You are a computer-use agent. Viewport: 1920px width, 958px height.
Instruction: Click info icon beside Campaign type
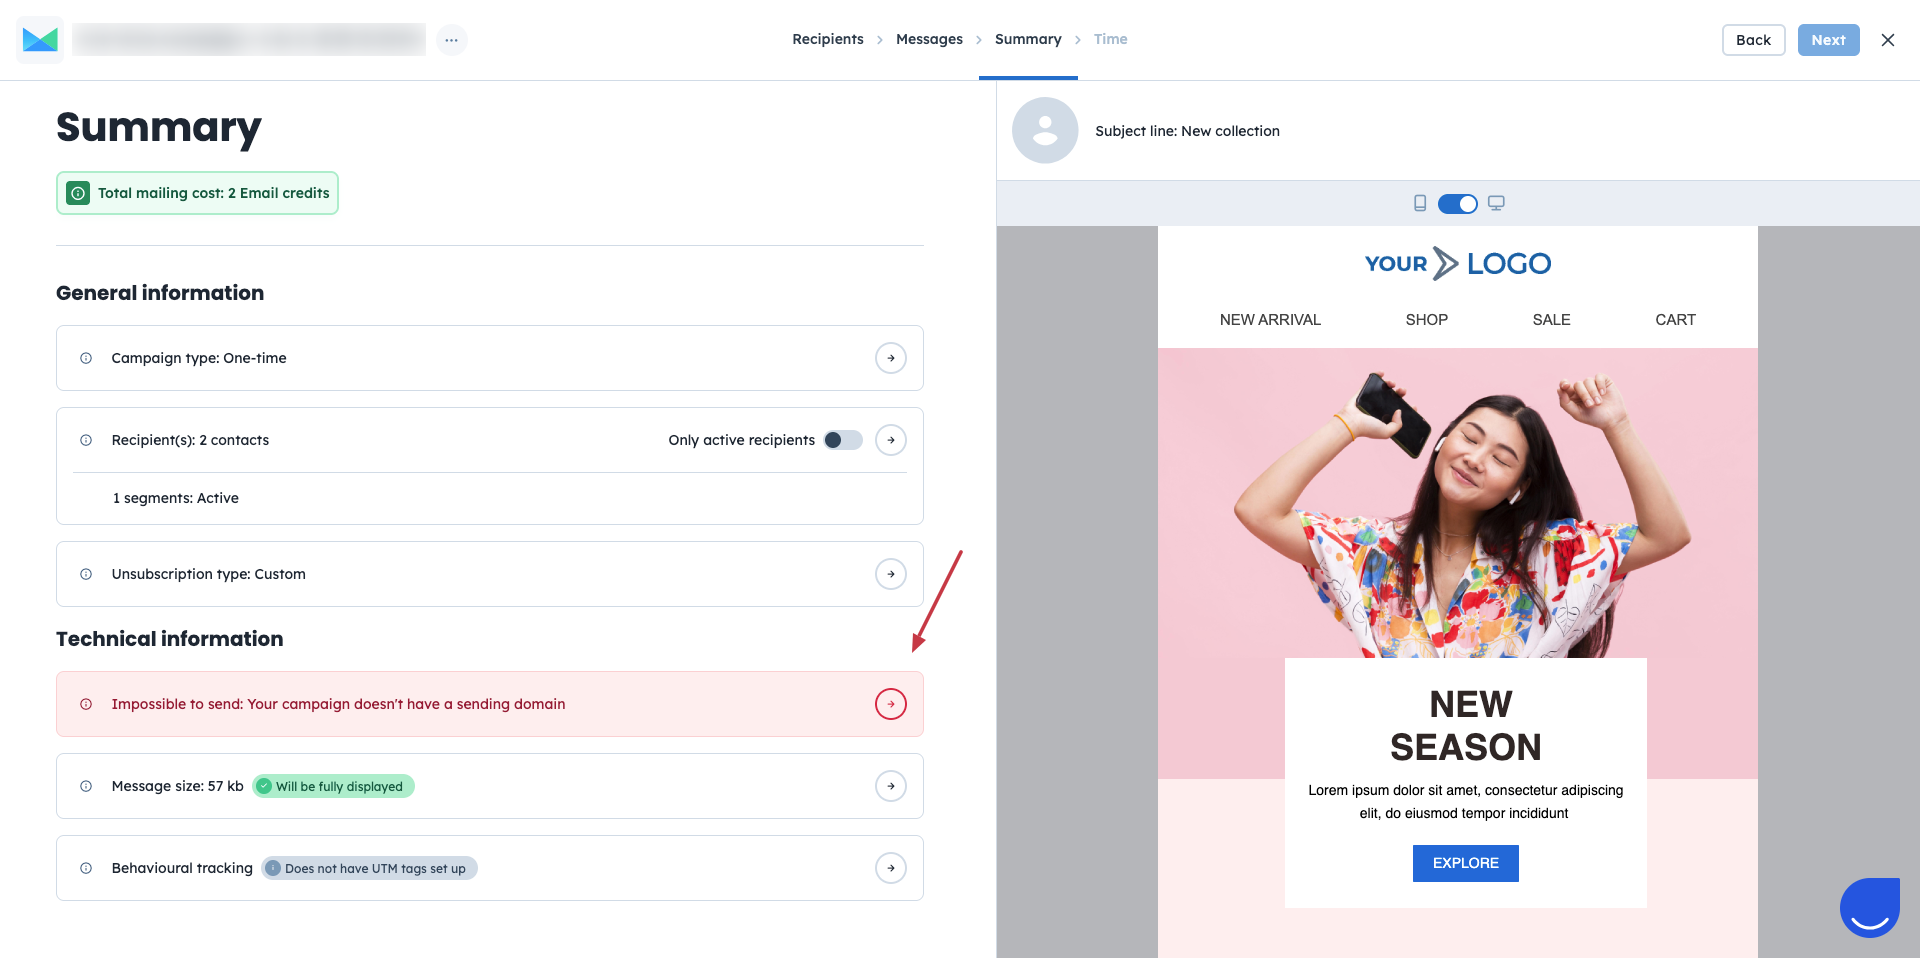(86, 358)
